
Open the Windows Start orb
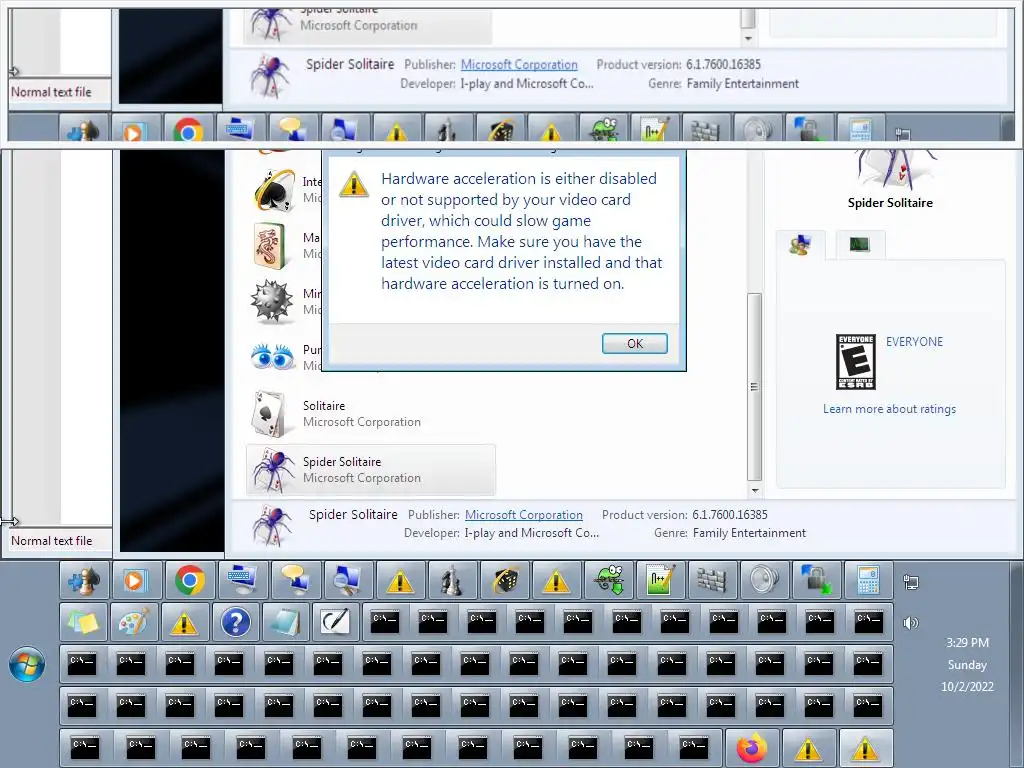click(x=27, y=664)
